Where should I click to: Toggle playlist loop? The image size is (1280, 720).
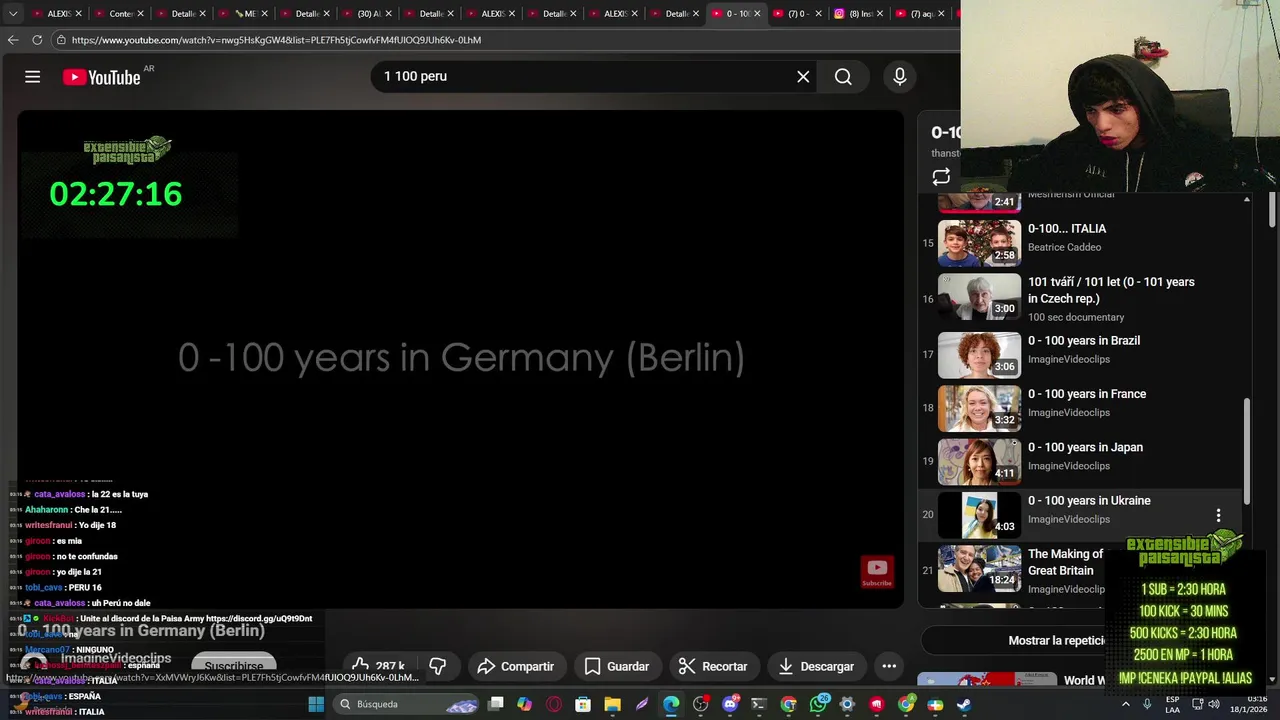pyautogui.click(x=941, y=177)
